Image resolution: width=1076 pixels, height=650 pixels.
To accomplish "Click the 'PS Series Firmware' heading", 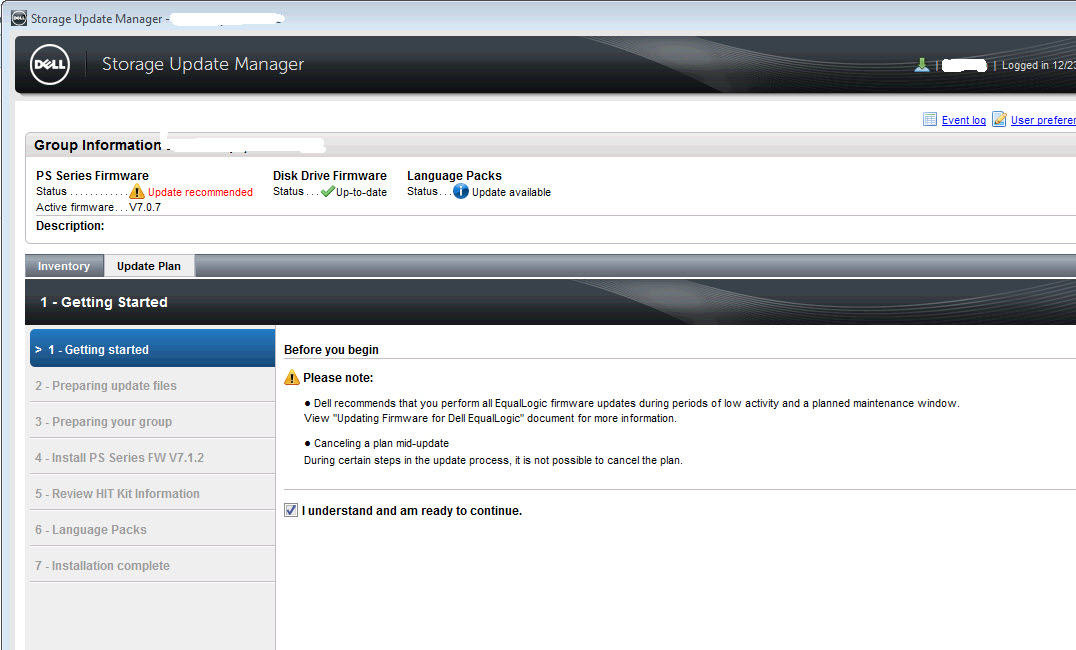I will pyautogui.click(x=92, y=176).
